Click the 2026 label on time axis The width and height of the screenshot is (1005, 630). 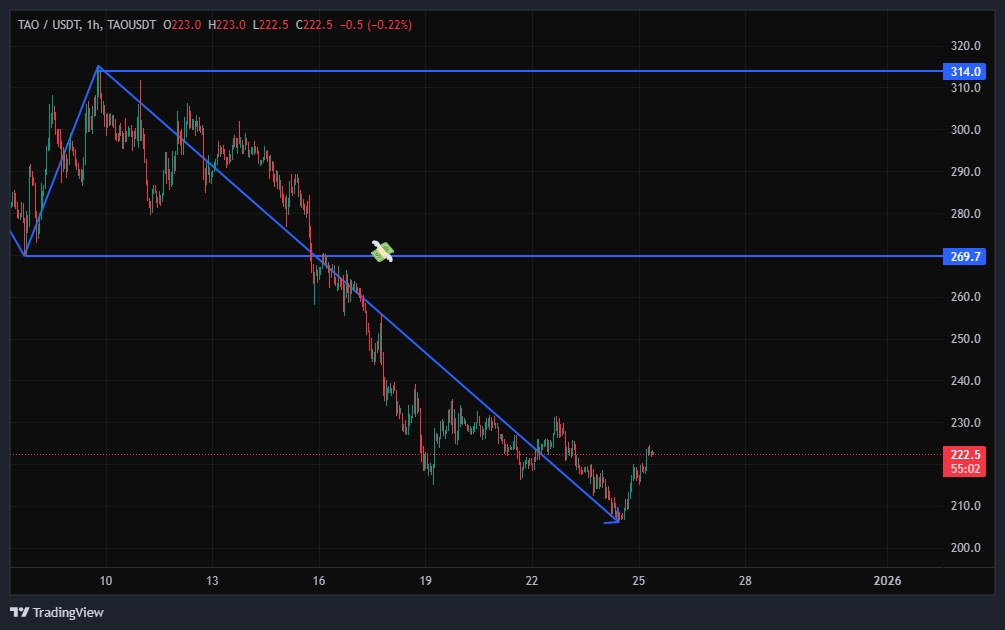click(x=886, y=581)
